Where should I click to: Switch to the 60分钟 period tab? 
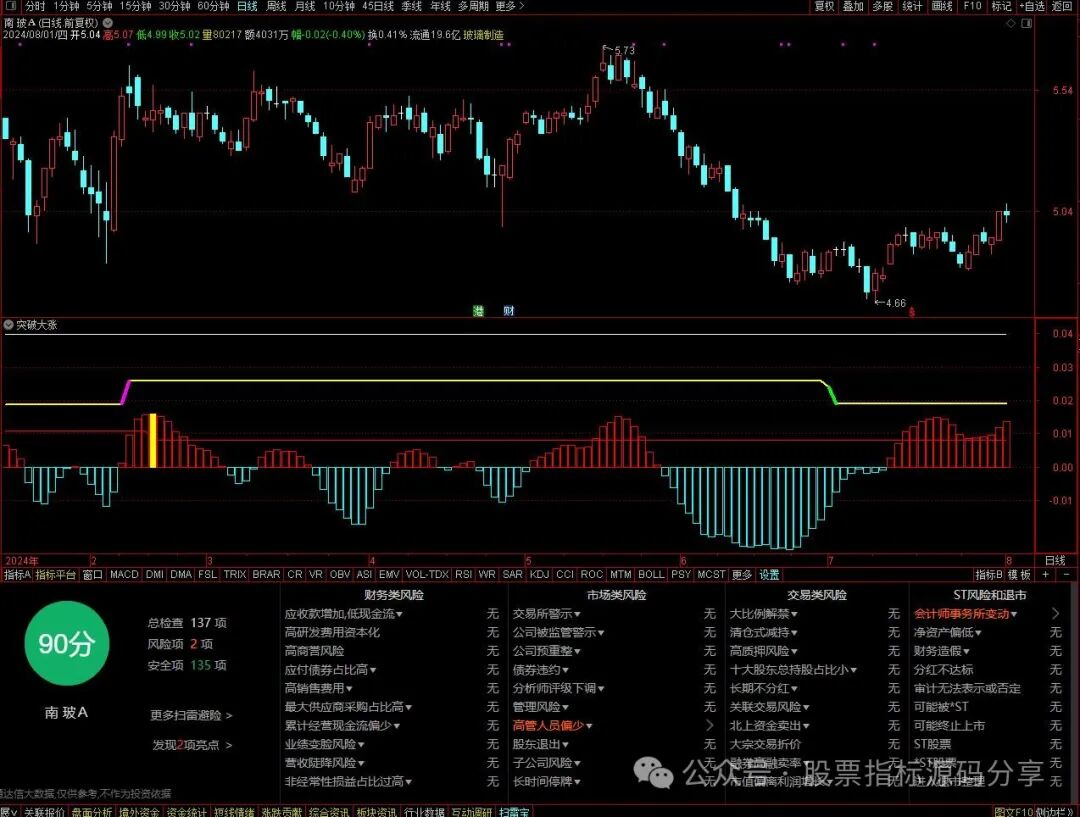213,6
